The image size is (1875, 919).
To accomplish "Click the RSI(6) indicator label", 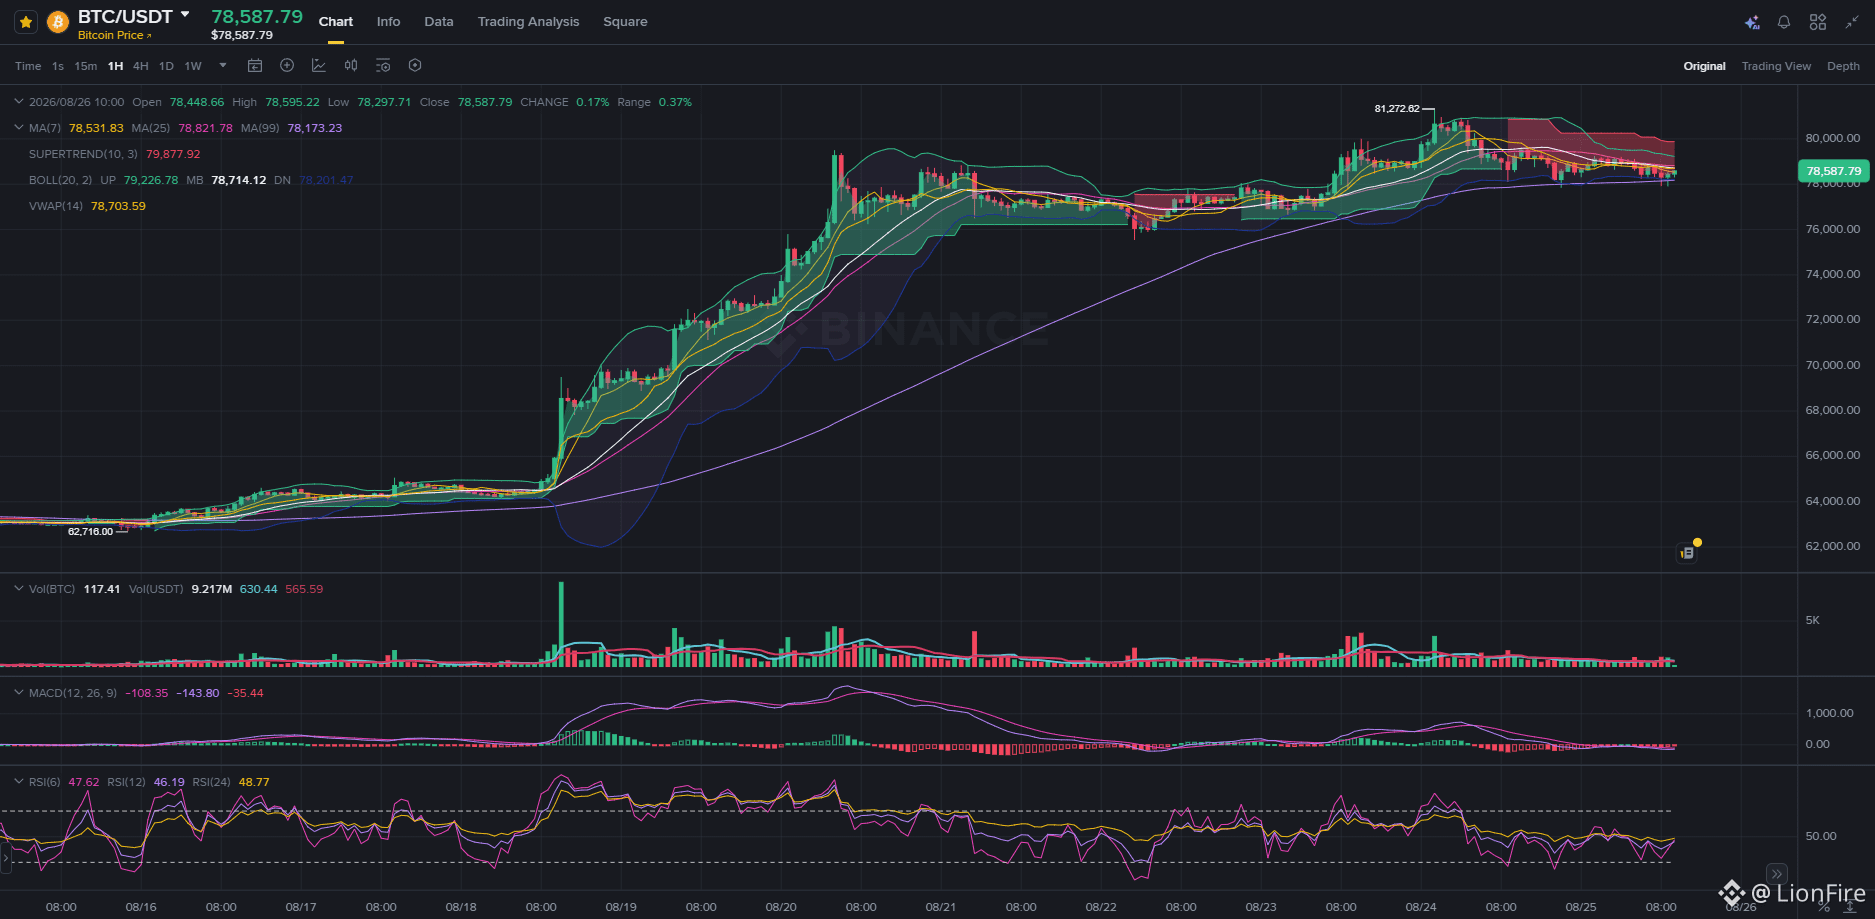I will 45,782.
